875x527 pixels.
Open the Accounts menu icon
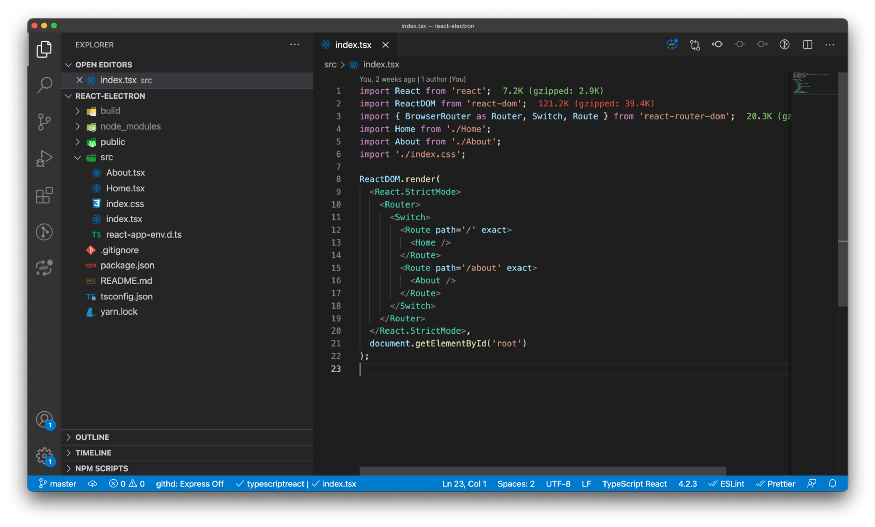point(44,420)
